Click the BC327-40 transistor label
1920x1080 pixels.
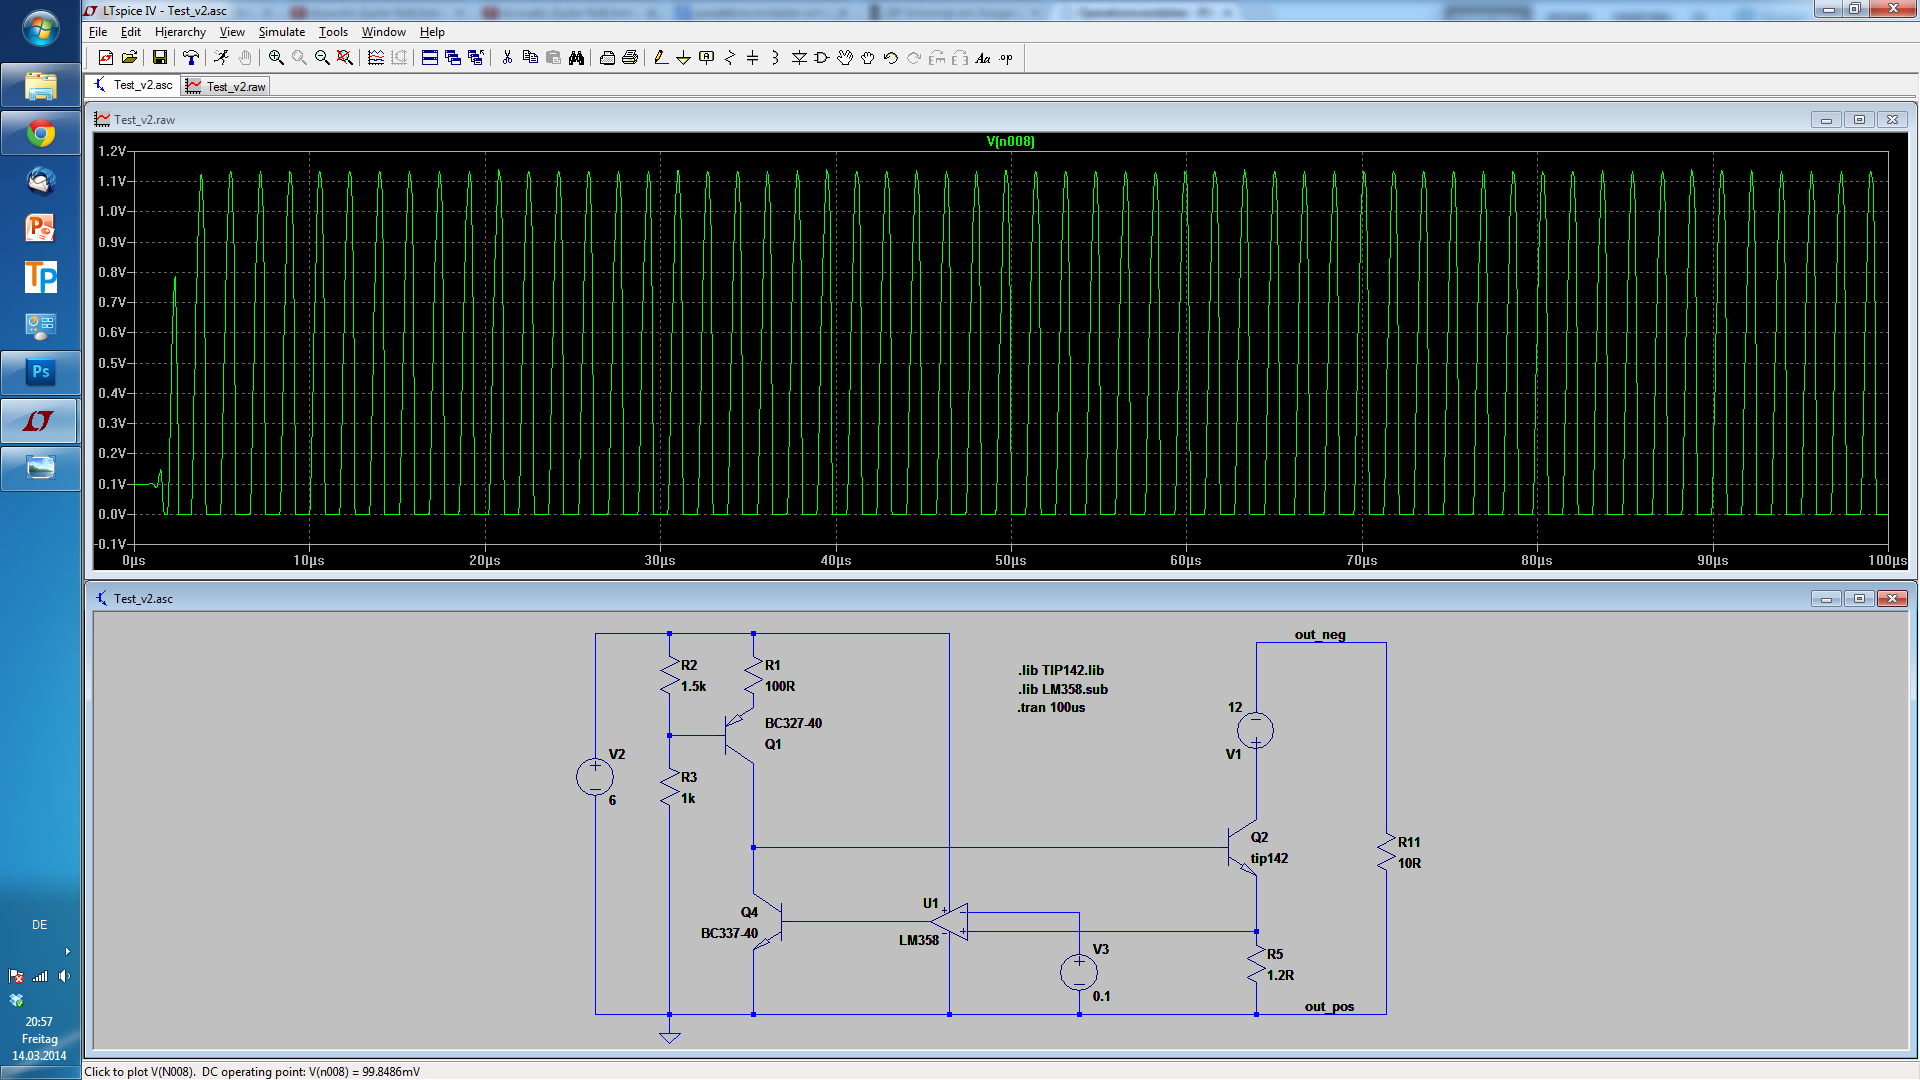coord(793,723)
